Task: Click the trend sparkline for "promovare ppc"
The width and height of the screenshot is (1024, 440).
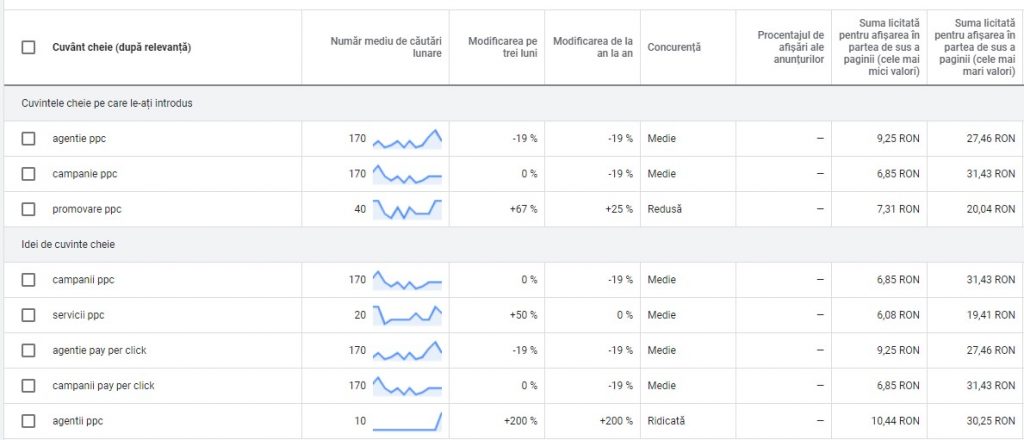Action: [x=407, y=210]
